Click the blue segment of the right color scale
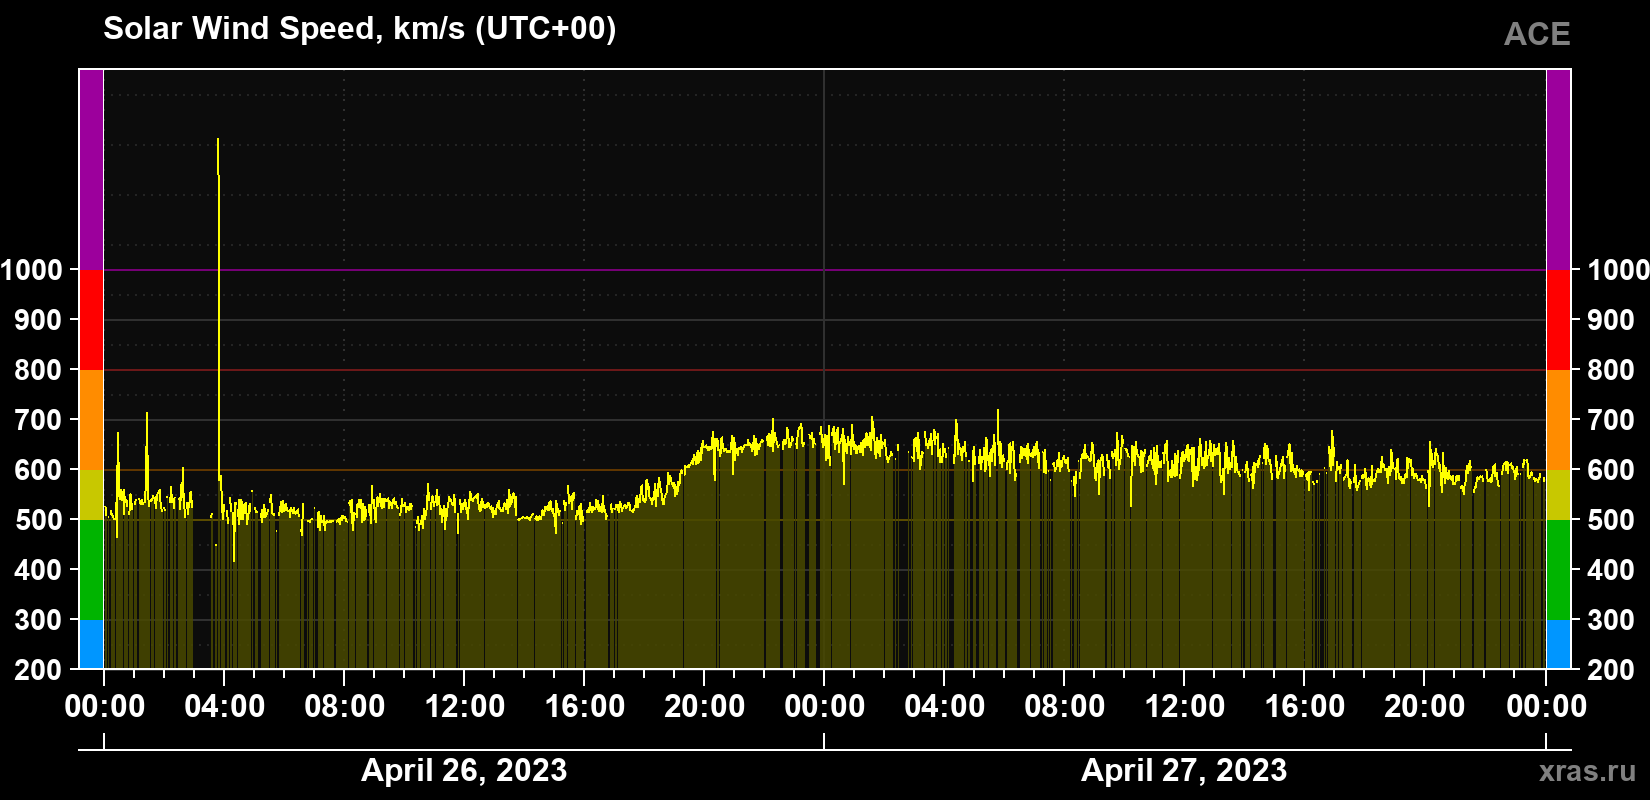Image resolution: width=1650 pixels, height=800 pixels. coord(1558,644)
